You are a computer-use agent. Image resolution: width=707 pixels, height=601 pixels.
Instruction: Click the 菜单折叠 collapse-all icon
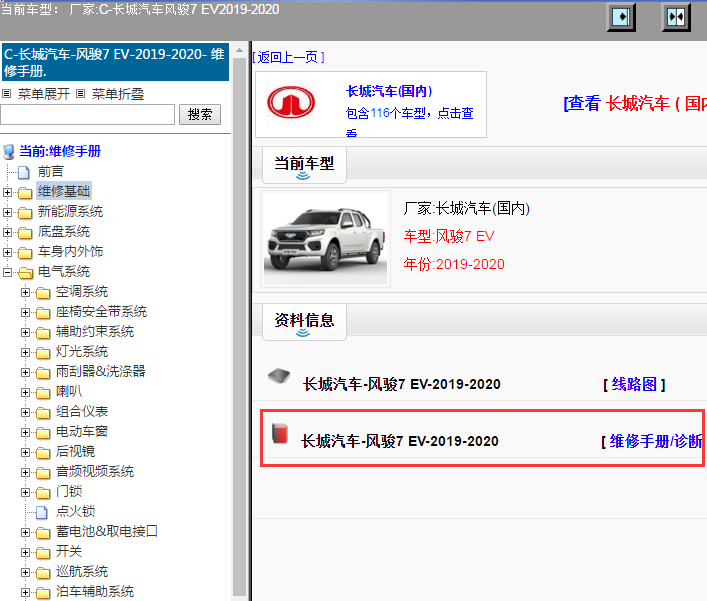(80, 94)
